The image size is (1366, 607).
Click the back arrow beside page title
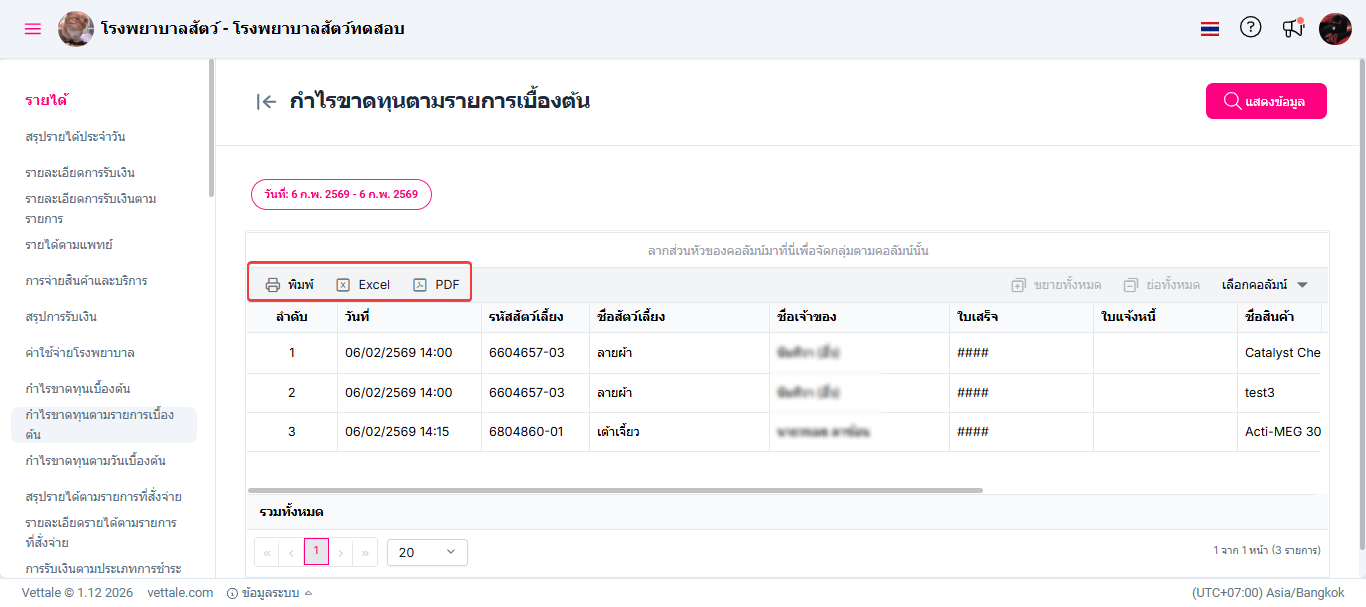tap(266, 101)
